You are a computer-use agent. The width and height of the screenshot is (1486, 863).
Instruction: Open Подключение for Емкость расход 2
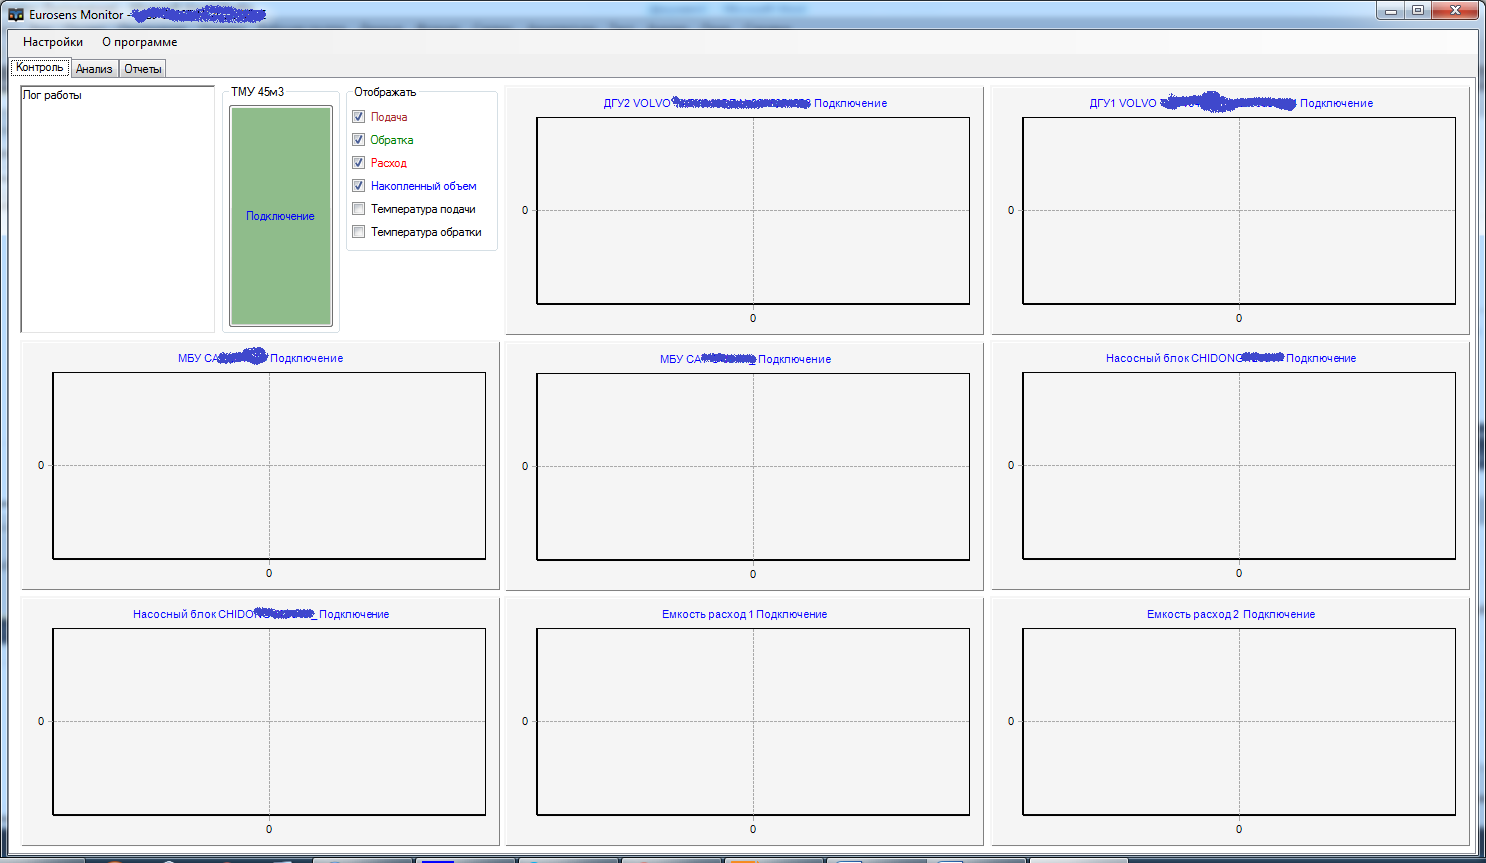click(1281, 613)
